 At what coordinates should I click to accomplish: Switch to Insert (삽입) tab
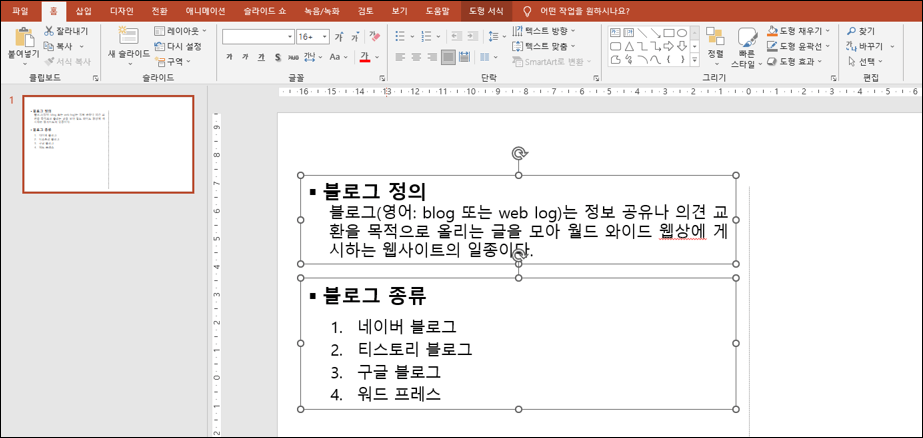pyautogui.click(x=84, y=11)
